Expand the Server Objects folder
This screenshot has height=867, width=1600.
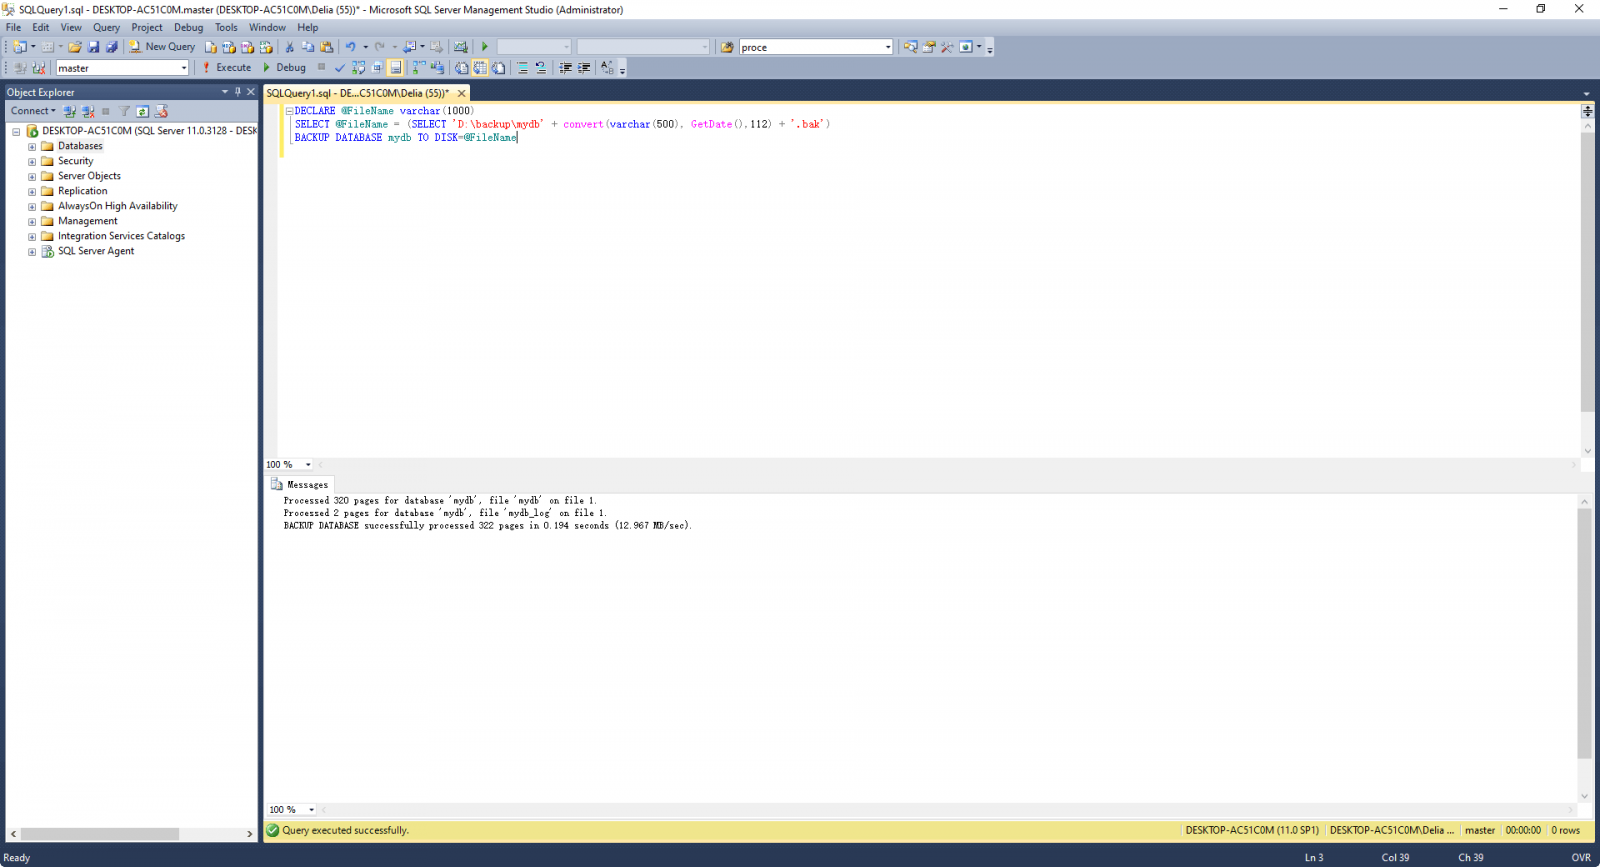tap(32, 177)
